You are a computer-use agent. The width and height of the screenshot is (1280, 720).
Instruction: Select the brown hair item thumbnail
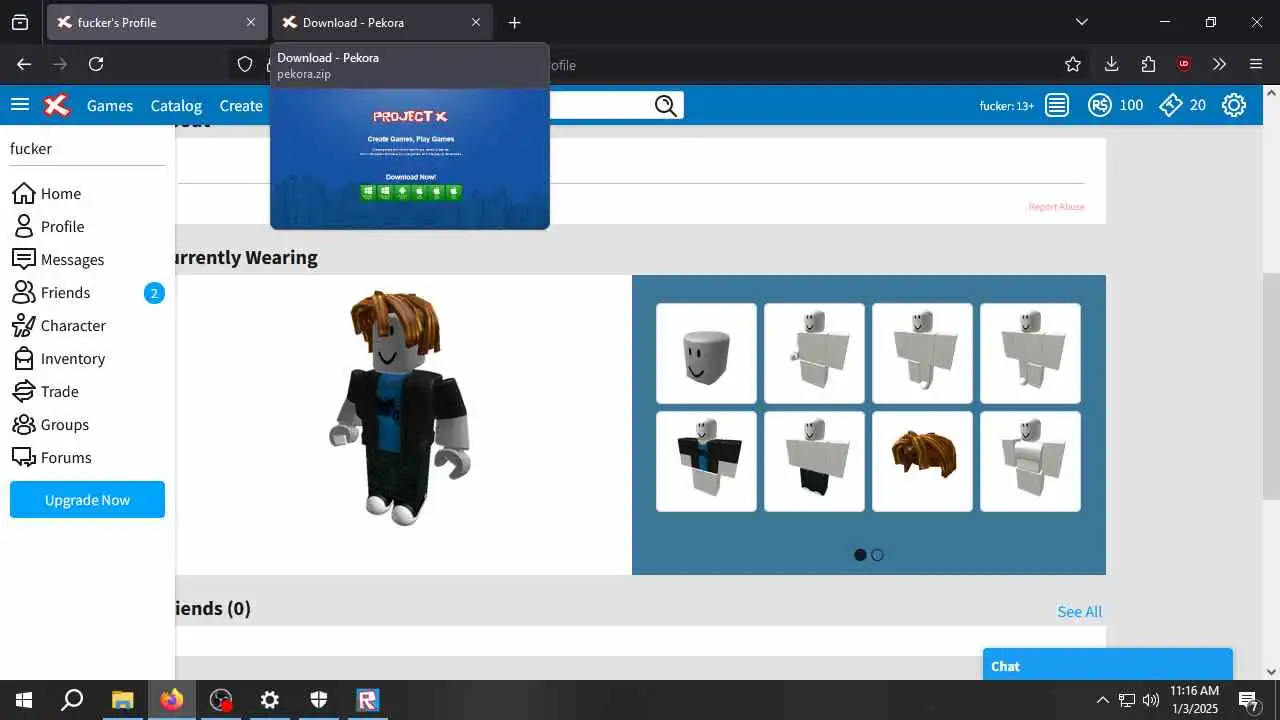[x=922, y=461]
